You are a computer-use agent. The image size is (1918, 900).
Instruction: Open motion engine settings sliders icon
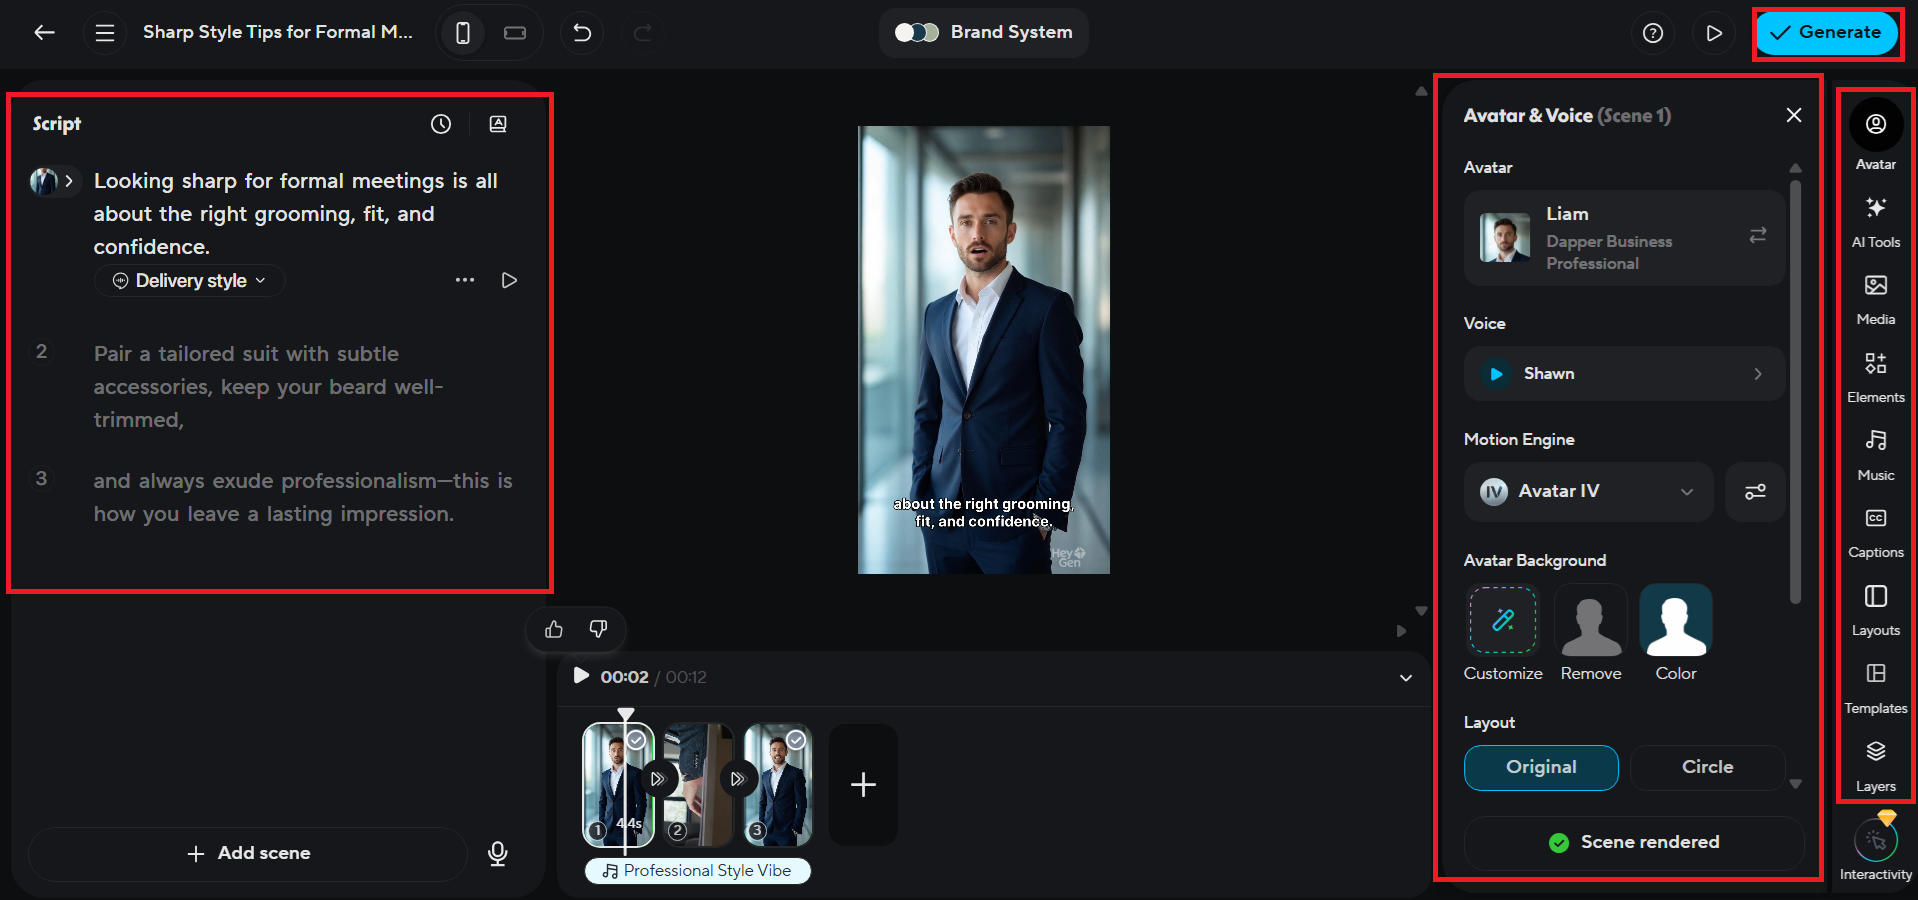point(1755,492)
